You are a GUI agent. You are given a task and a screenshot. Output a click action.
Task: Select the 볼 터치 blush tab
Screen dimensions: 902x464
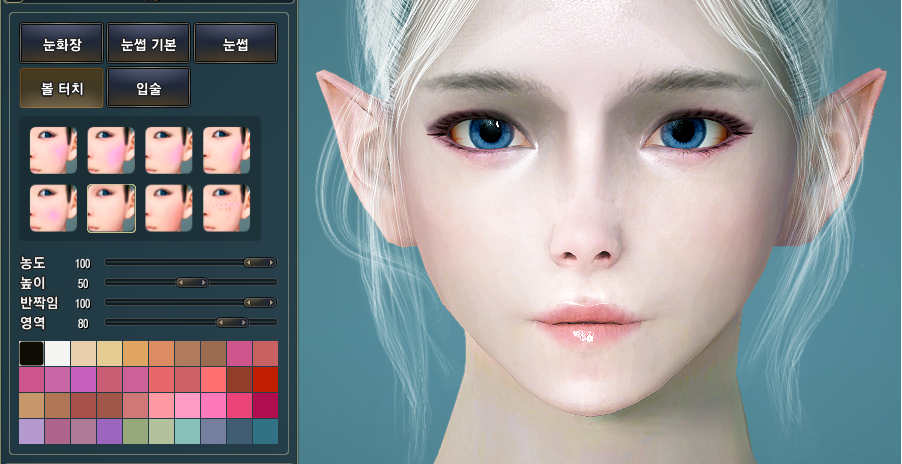tap(62, 88)
